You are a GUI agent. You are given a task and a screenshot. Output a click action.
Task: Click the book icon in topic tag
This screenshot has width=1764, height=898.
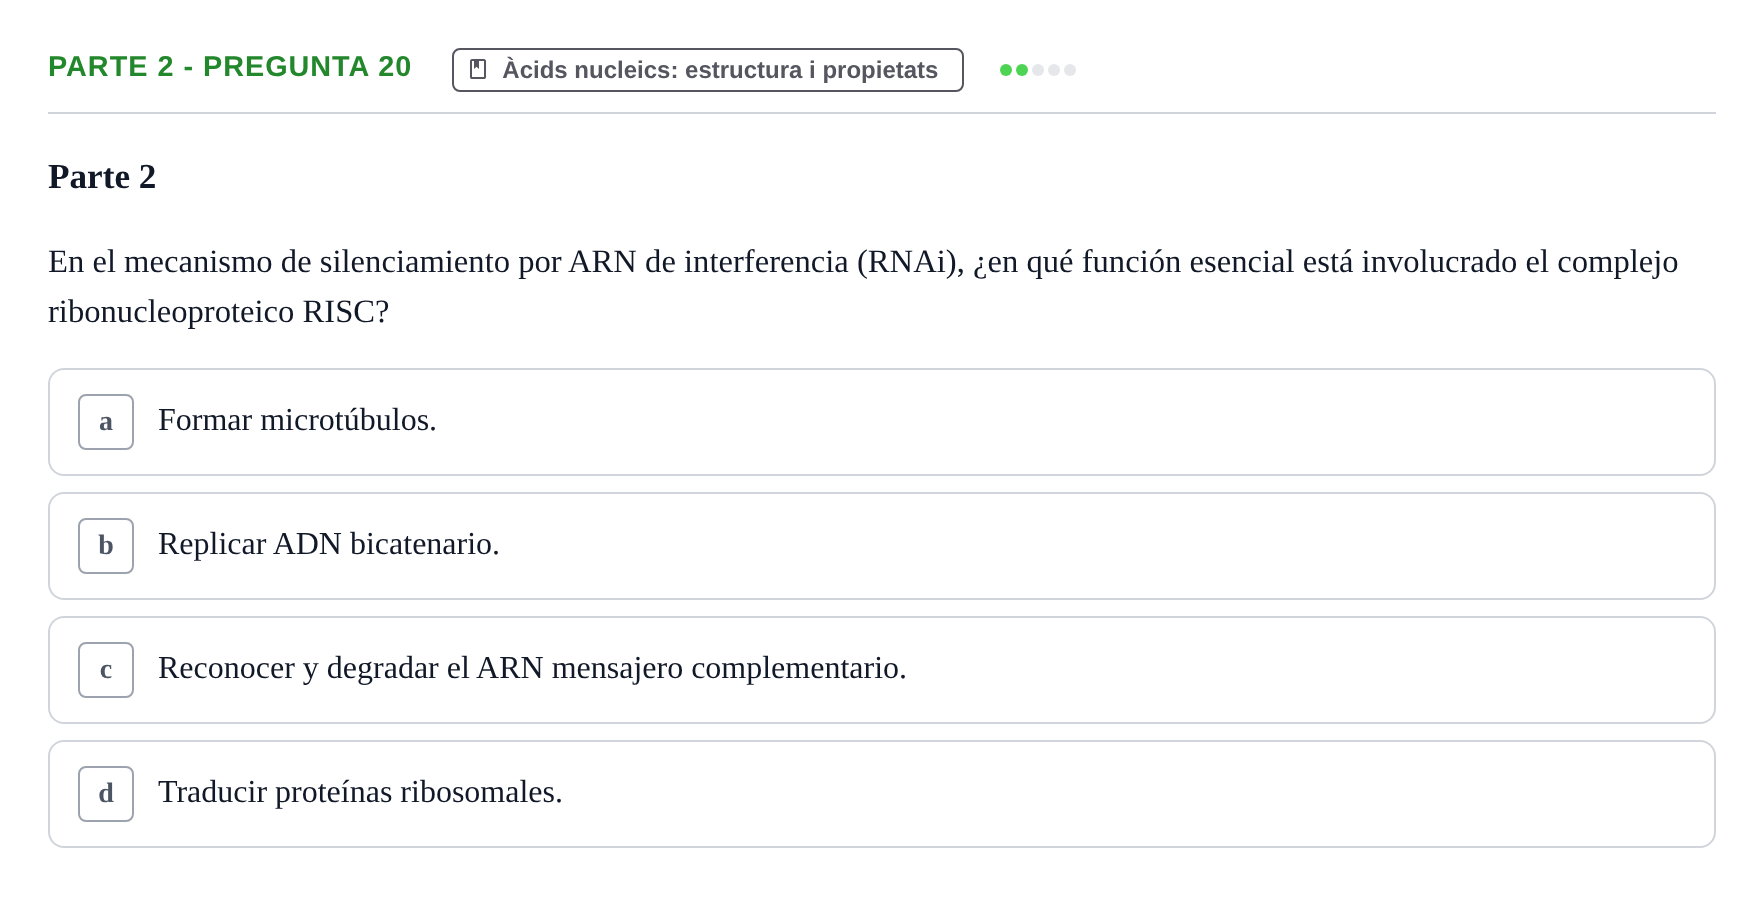pyautogui.click(x=478, y=70)
